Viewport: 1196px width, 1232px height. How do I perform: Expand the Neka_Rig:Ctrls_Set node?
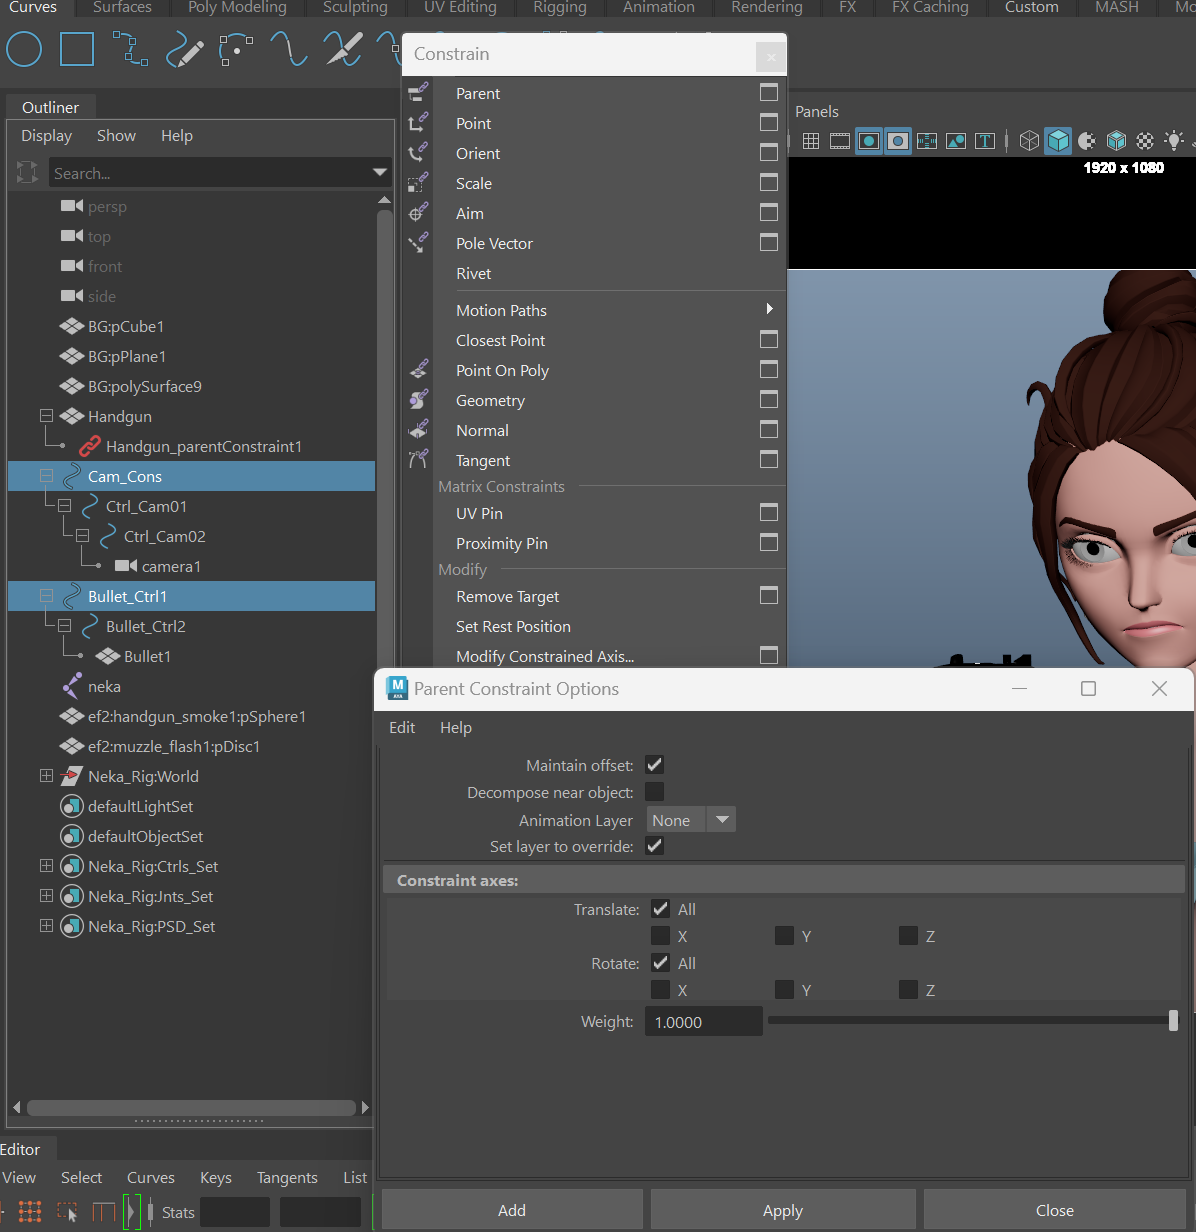click(x=46, y=866)
